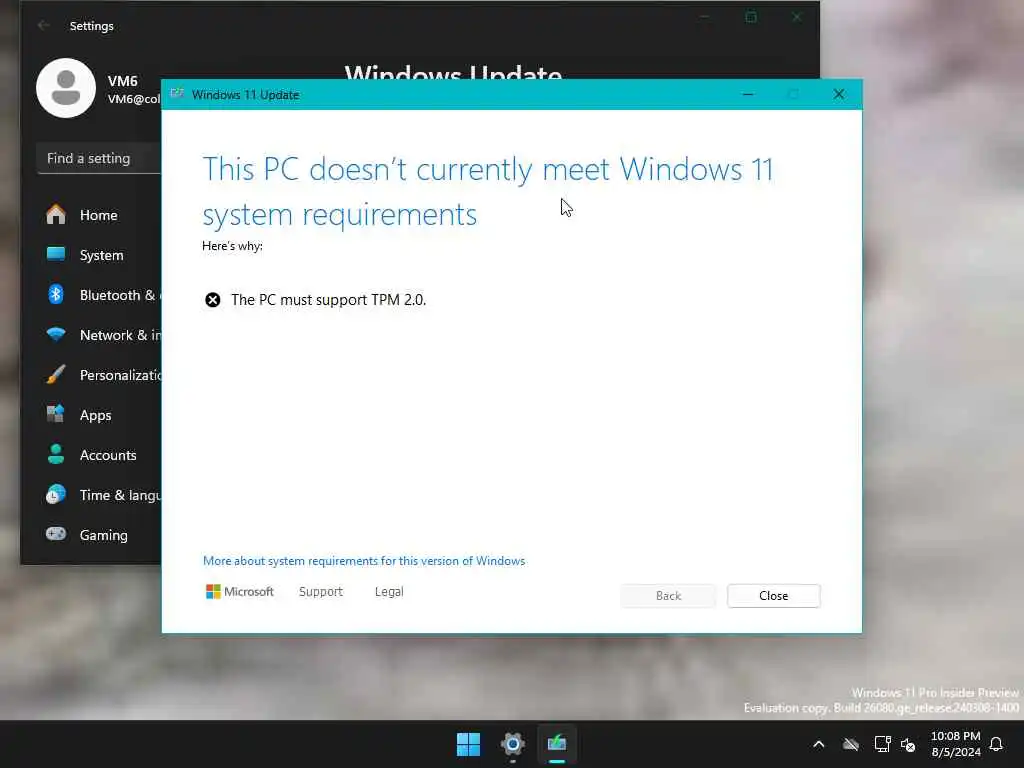Open the Support link
The width and height of the screenshot is (1024, 768).
[321, 592]
